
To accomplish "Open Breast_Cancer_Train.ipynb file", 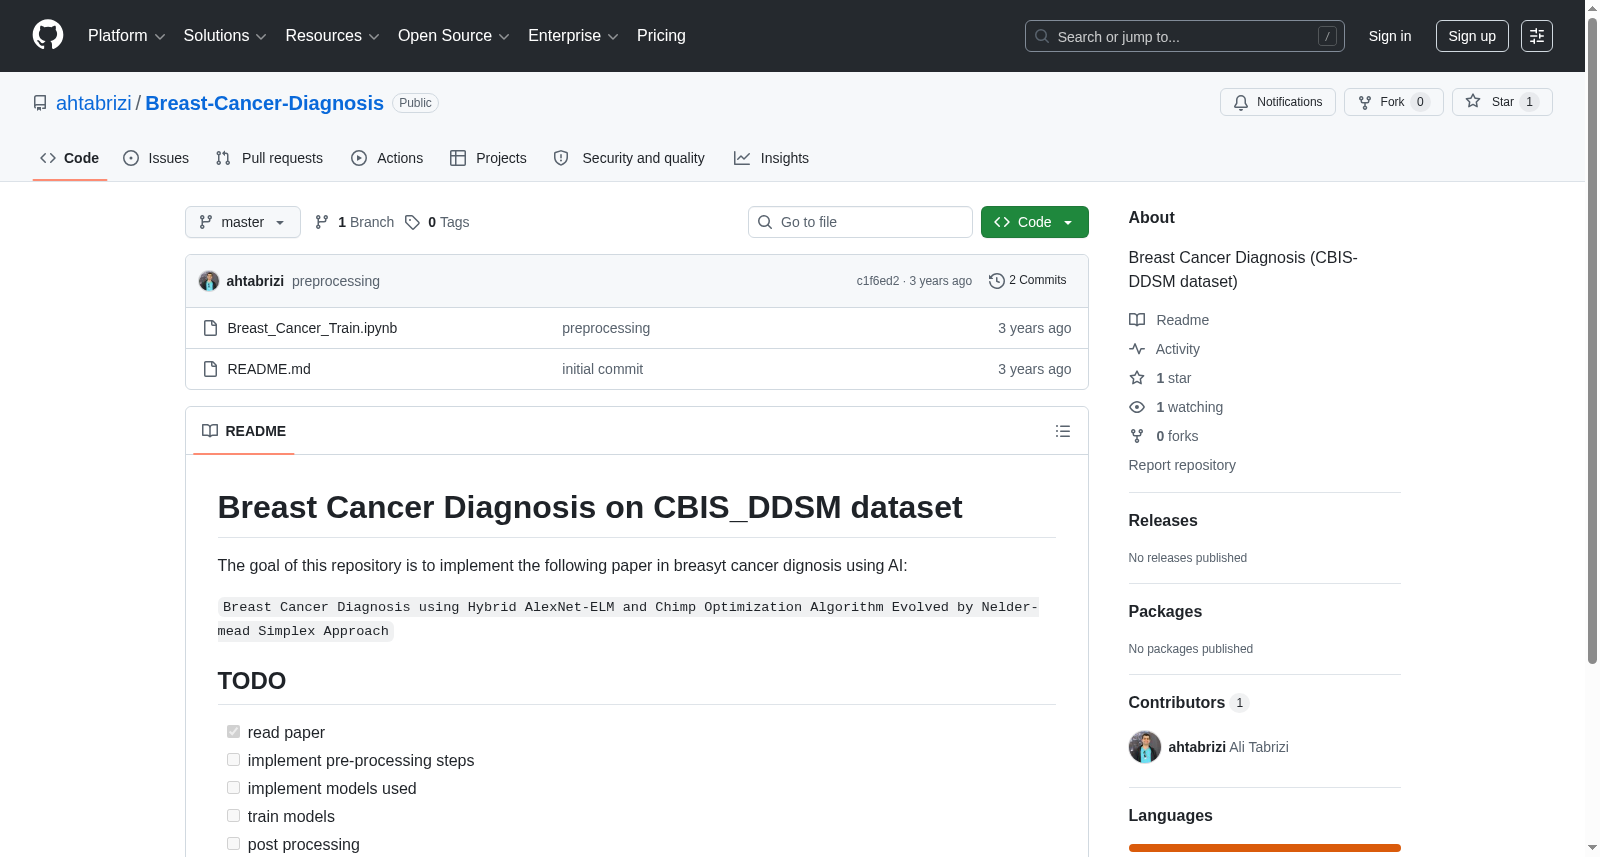I will [312, 328].
